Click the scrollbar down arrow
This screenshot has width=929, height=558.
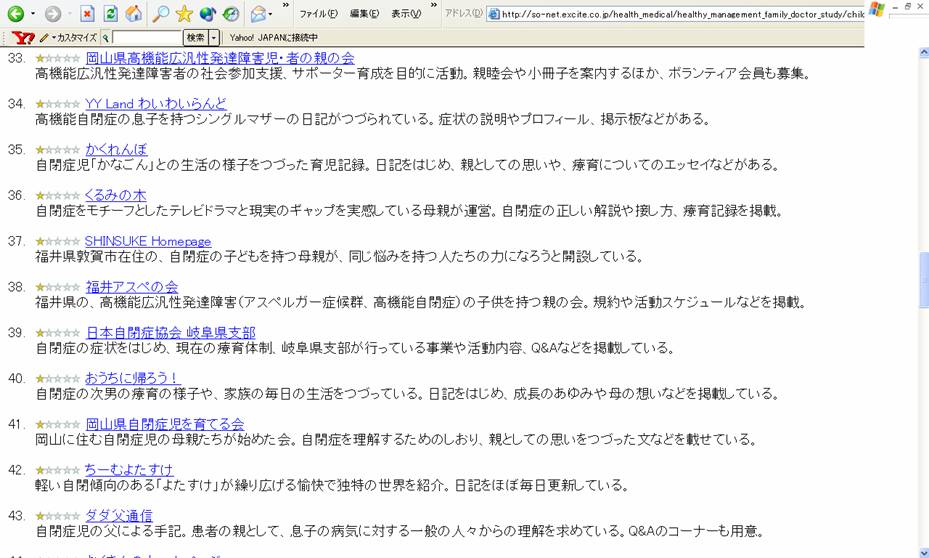(x=924, y=553)
